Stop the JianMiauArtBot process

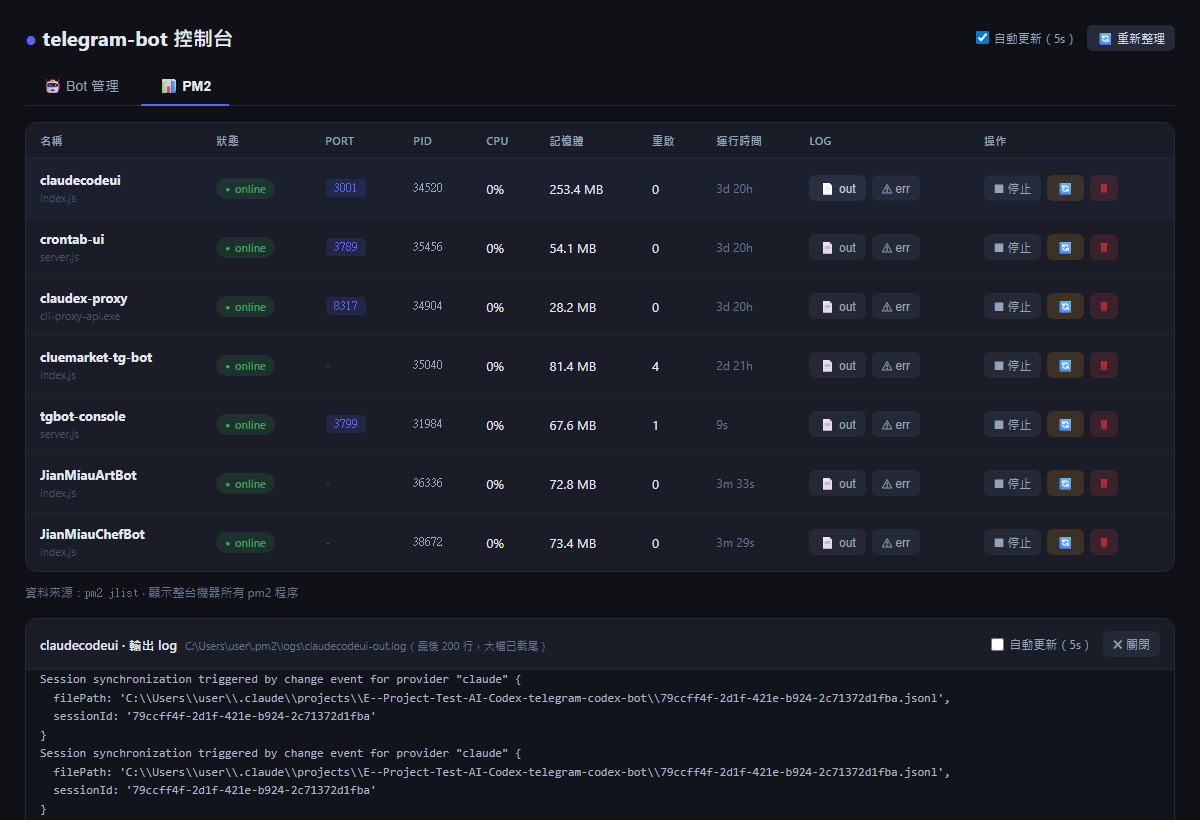coord(1012,483)
